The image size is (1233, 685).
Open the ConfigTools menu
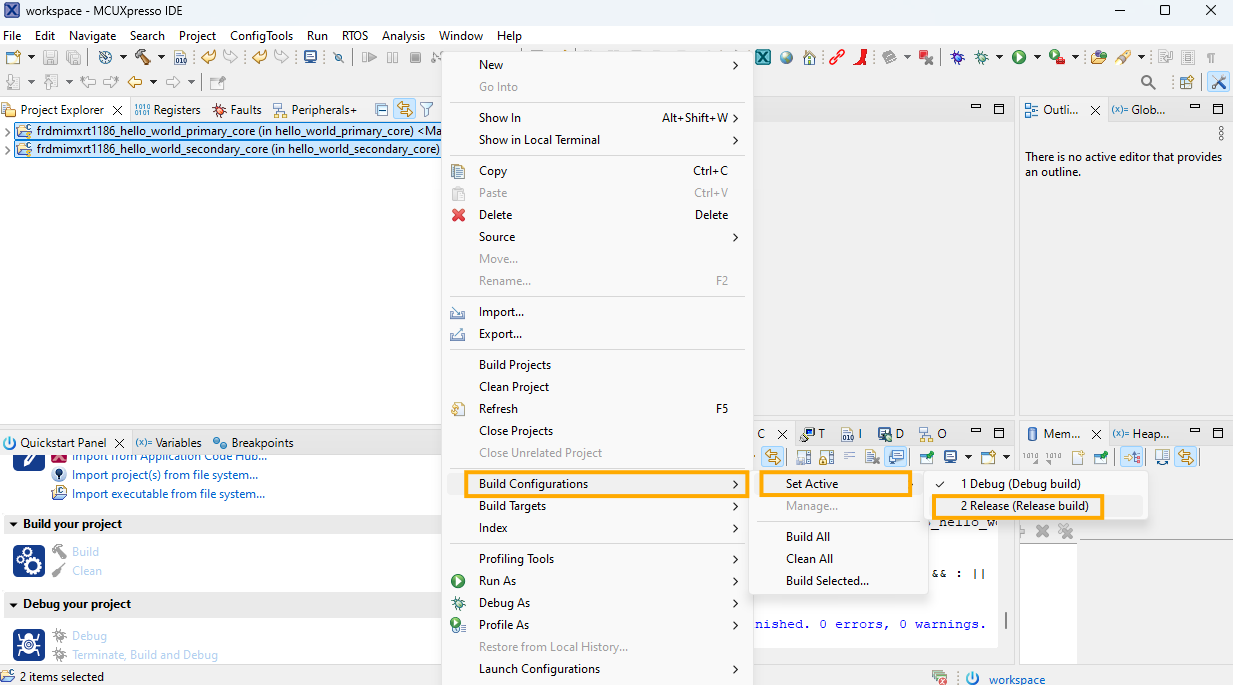[x=261, y=36]
